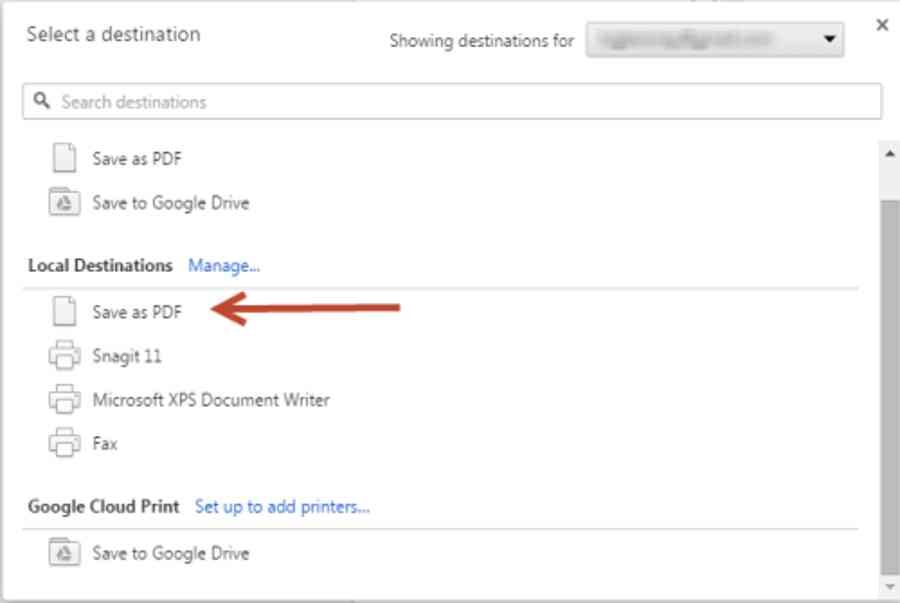Viewport: 900px width, 603px height.
Task: Select the Snagit 11 printer
Action: coord(127,356)
